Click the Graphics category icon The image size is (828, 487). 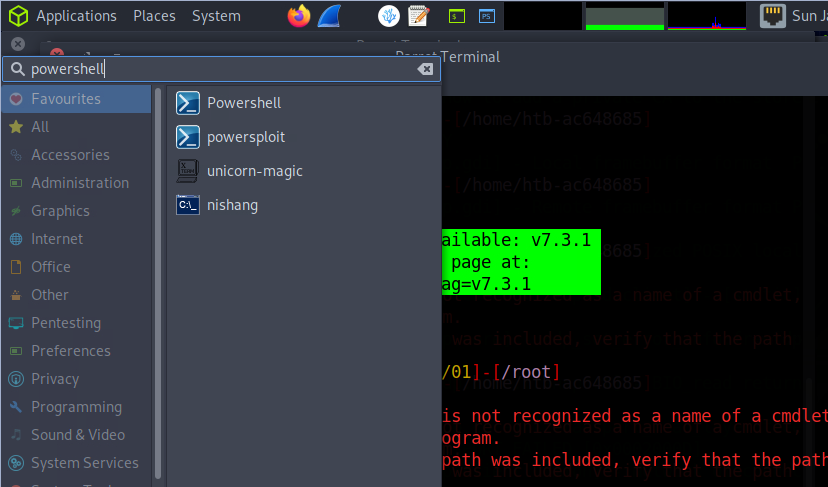coord(16,211)
